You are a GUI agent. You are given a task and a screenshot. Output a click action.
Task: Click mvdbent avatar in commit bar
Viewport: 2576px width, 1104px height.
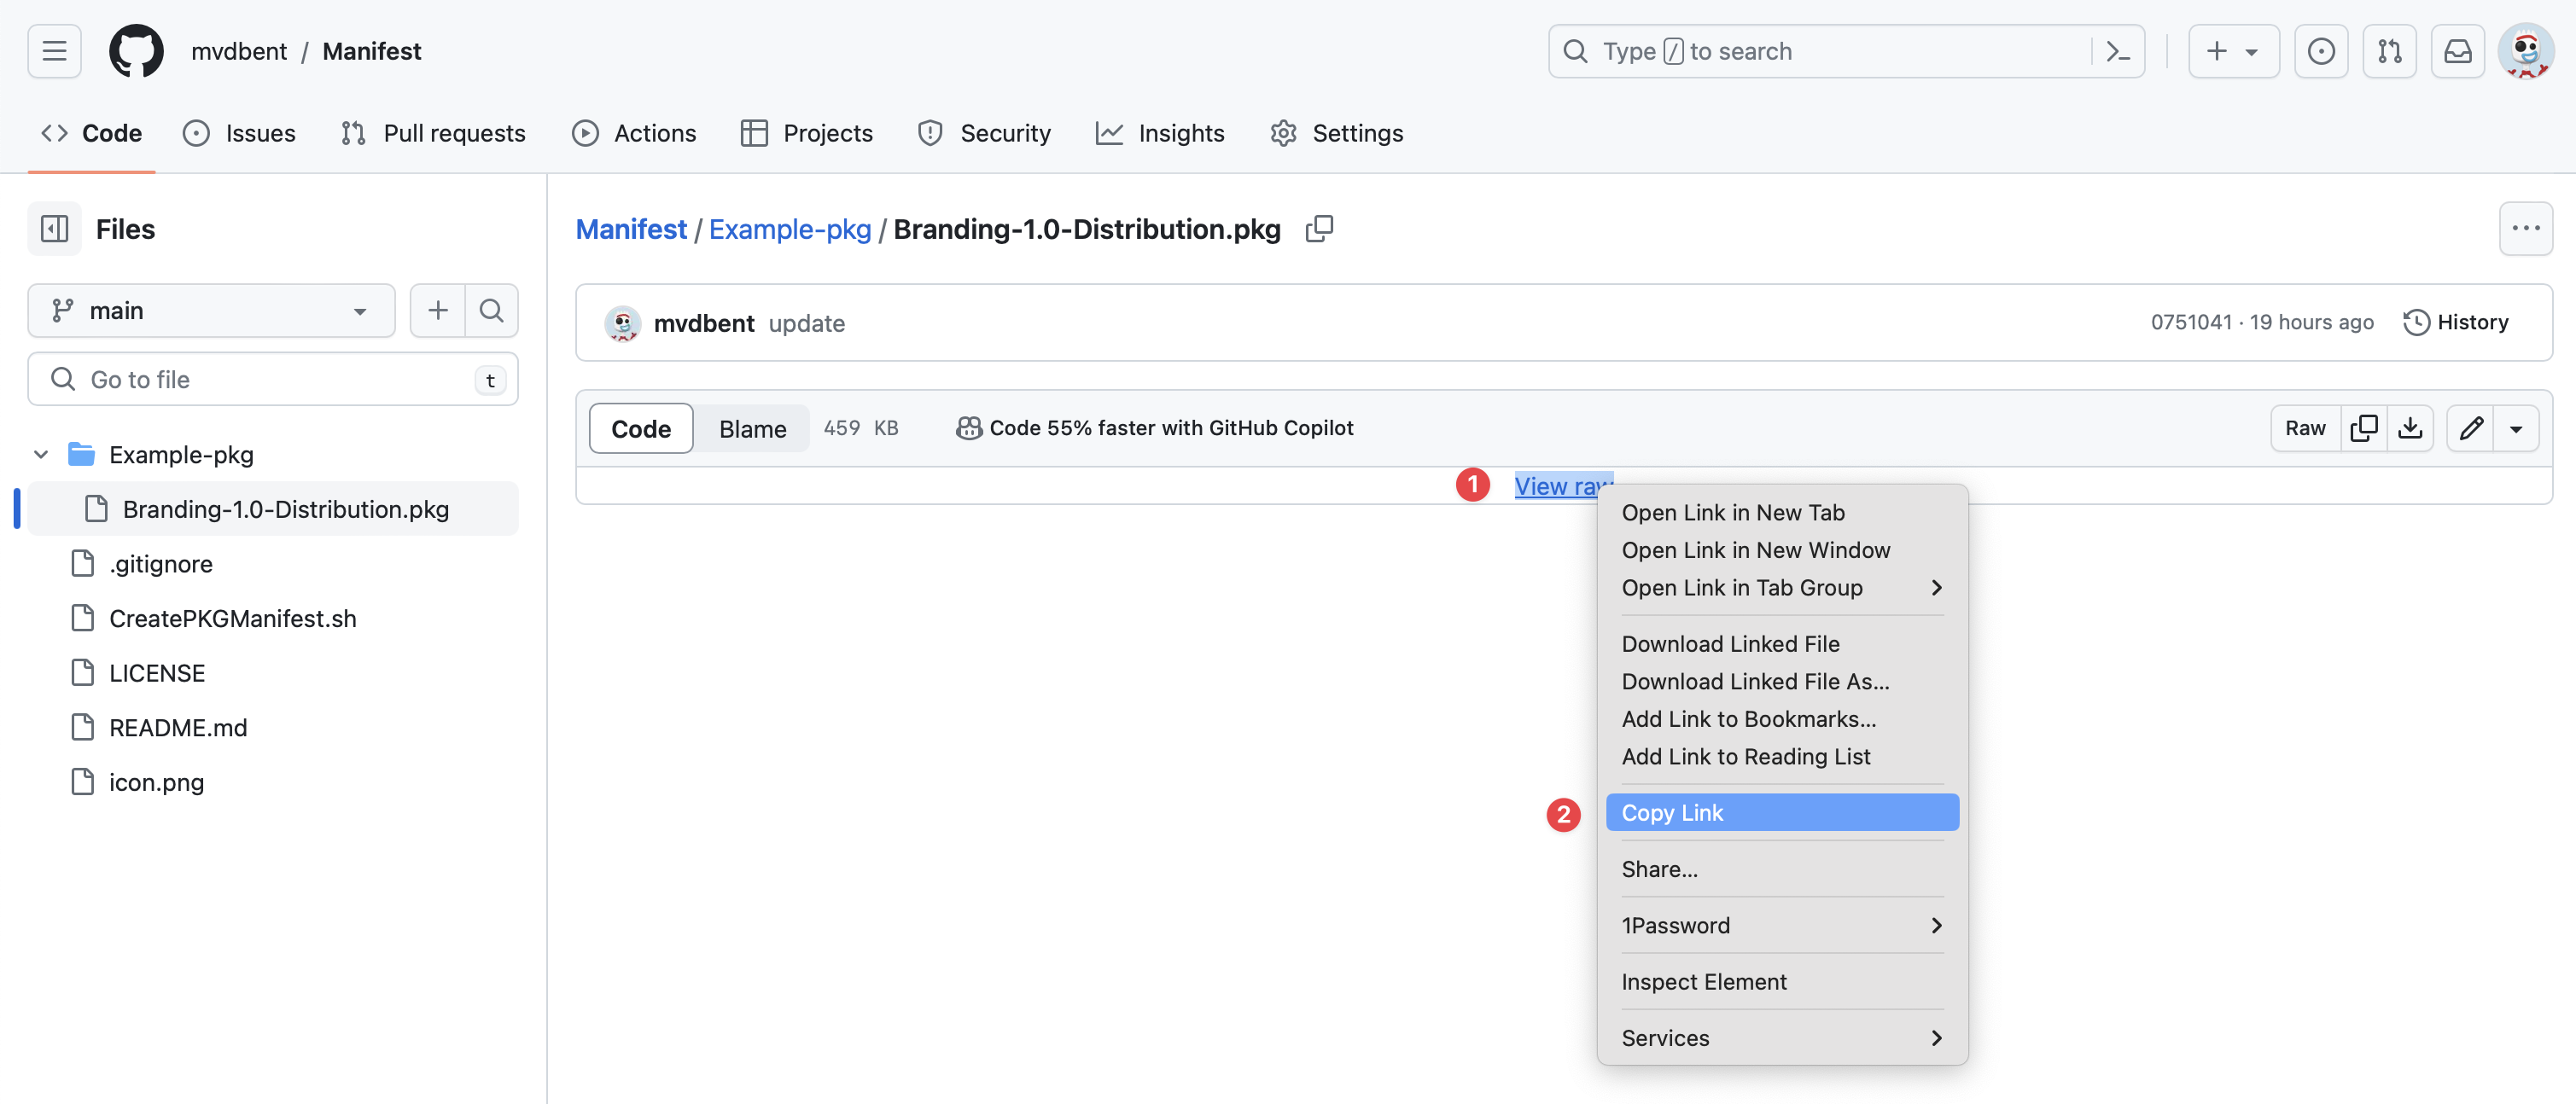pyautogui.click(x=622, y=323)
